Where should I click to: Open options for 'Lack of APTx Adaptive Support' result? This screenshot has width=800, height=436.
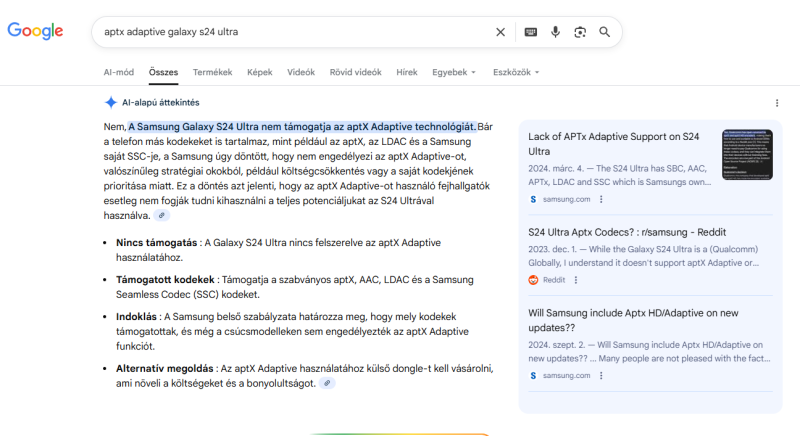click(601, 199)
